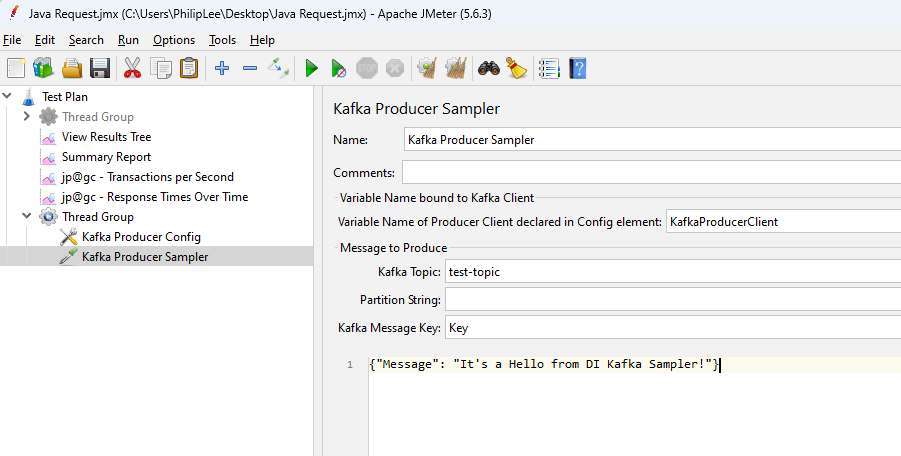
Task: Collapse the Test Plan tree node
Action: (9, 97)
